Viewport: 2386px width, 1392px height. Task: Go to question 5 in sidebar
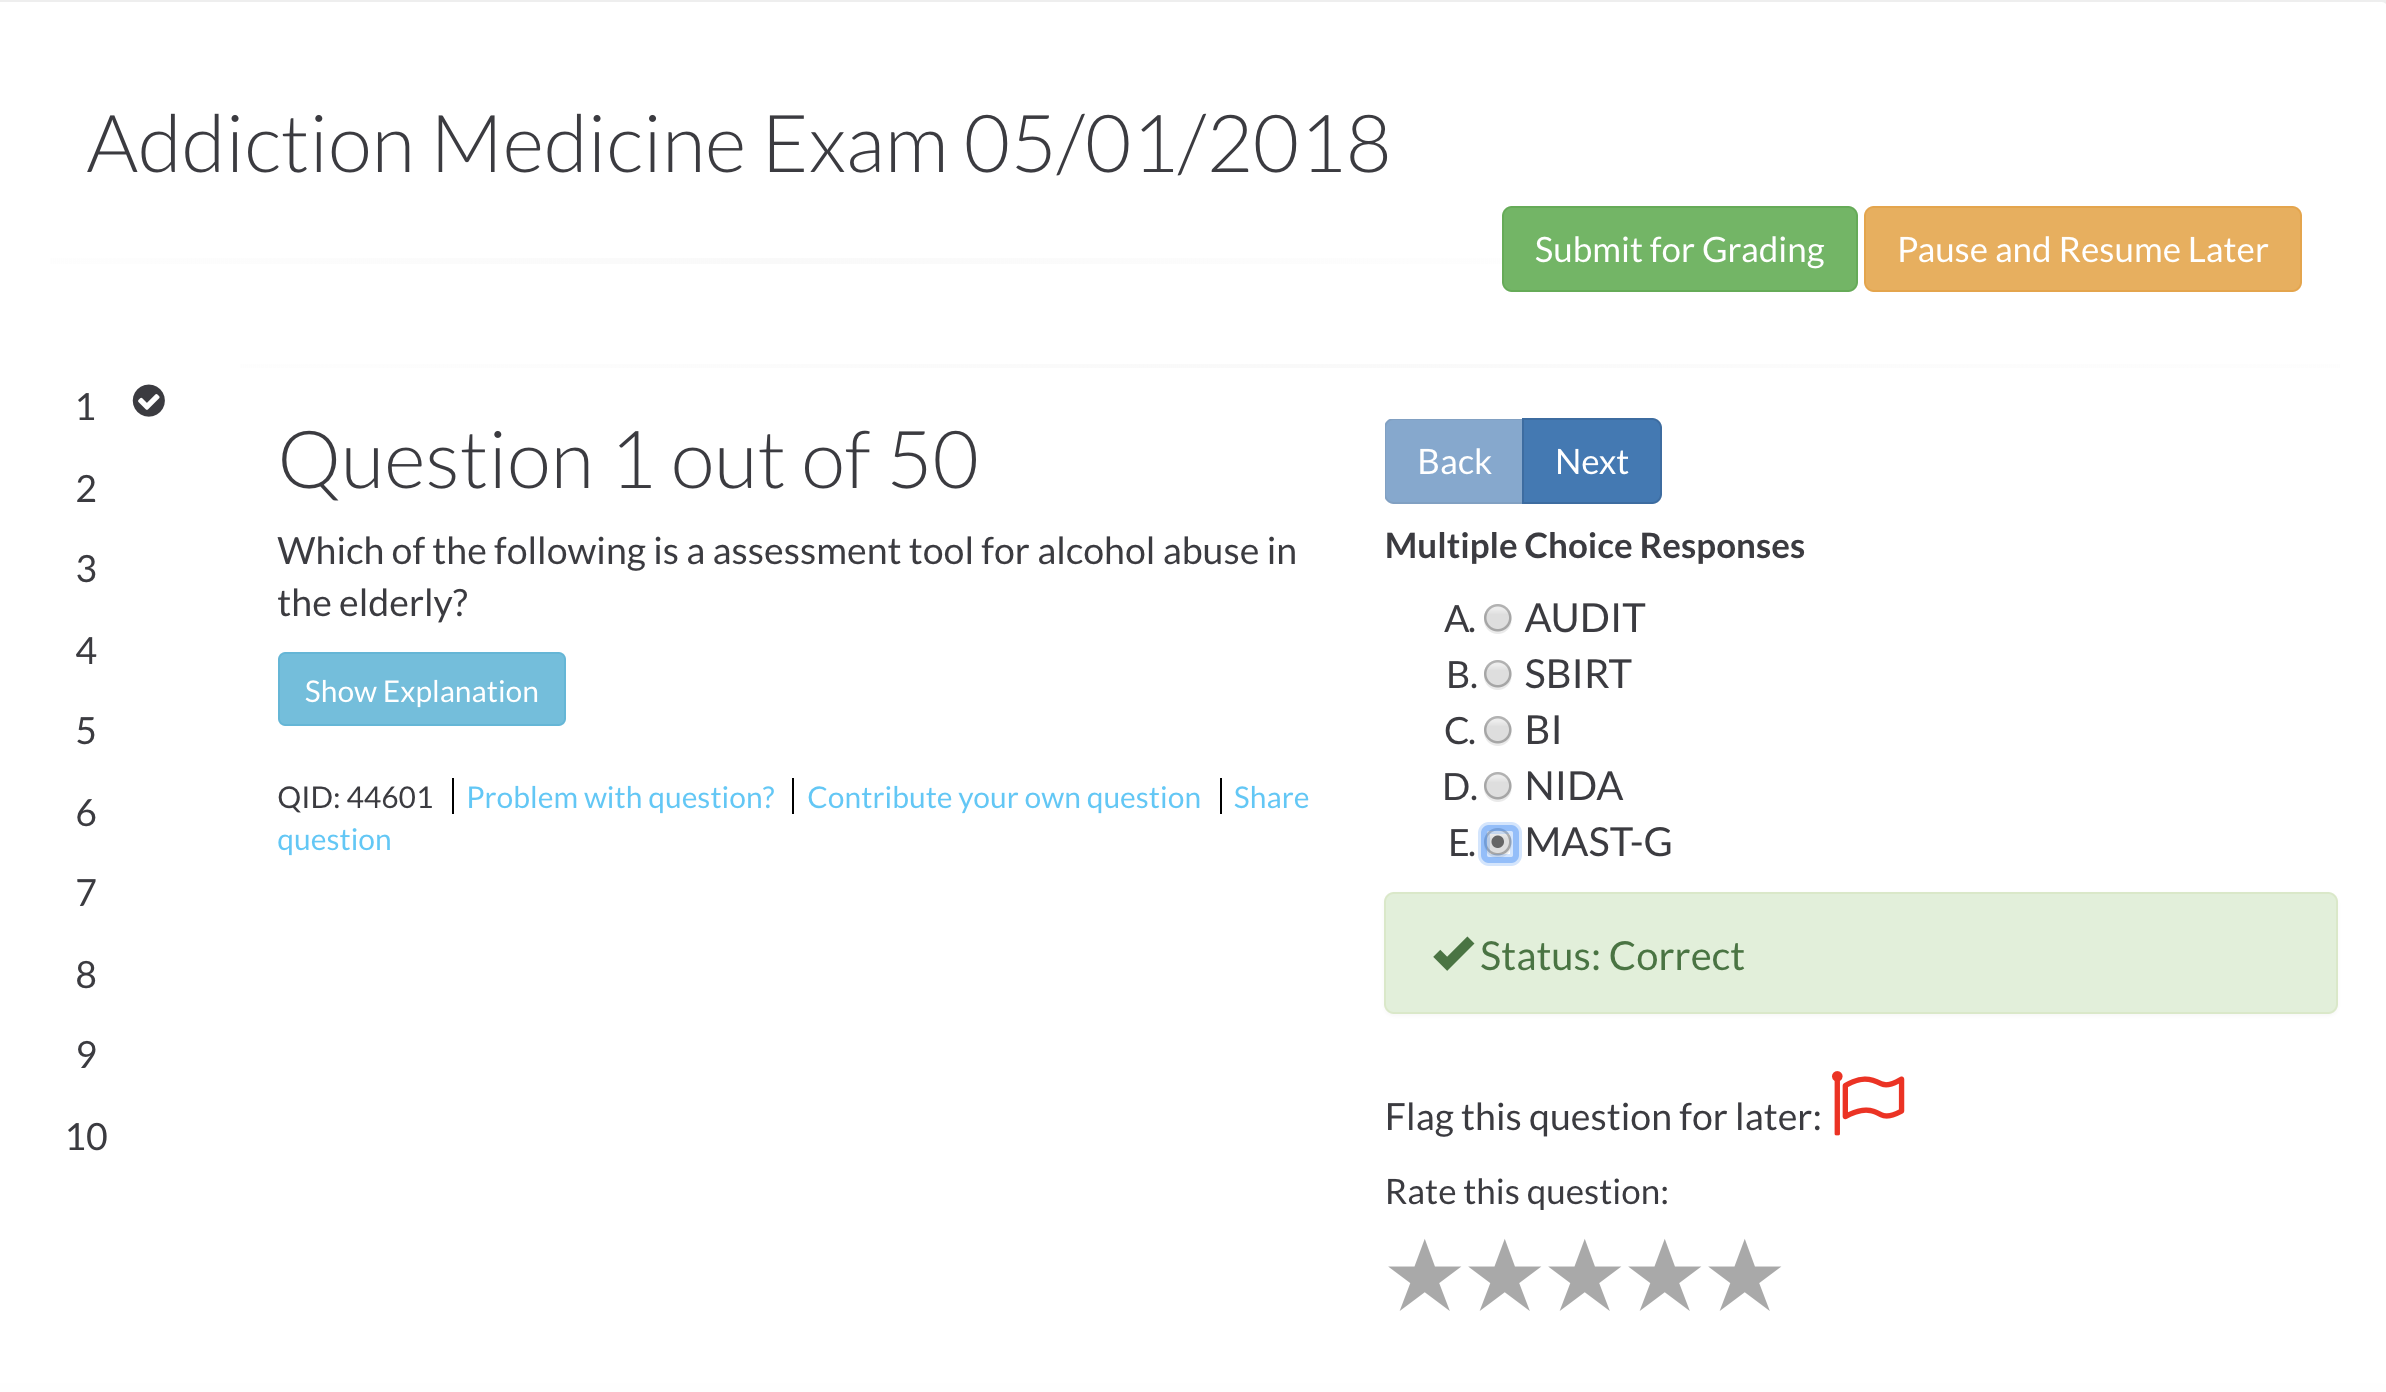(86, 732)
